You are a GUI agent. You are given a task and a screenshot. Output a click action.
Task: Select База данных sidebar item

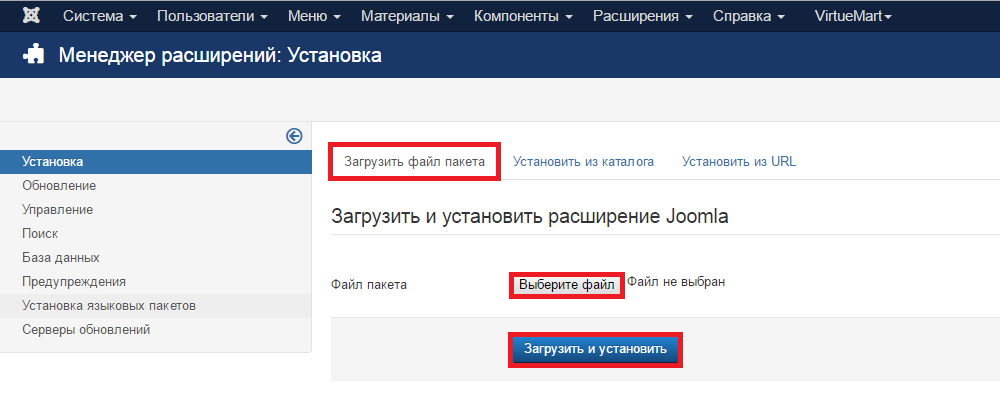coord(60,257)
